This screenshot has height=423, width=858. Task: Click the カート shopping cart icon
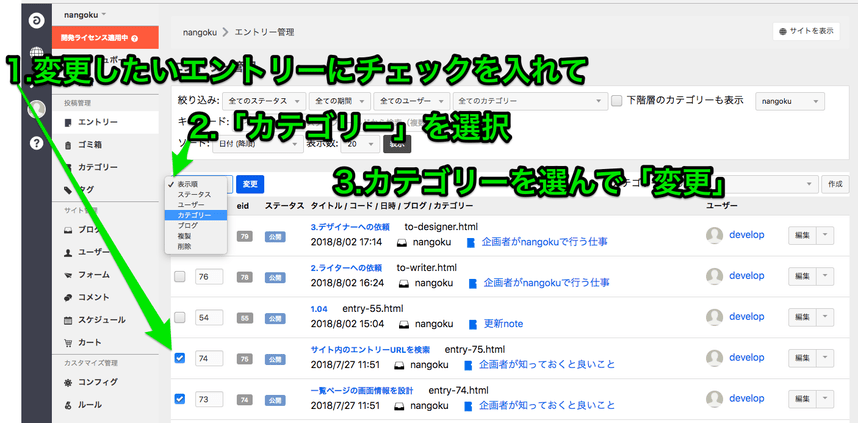(68, 342)
